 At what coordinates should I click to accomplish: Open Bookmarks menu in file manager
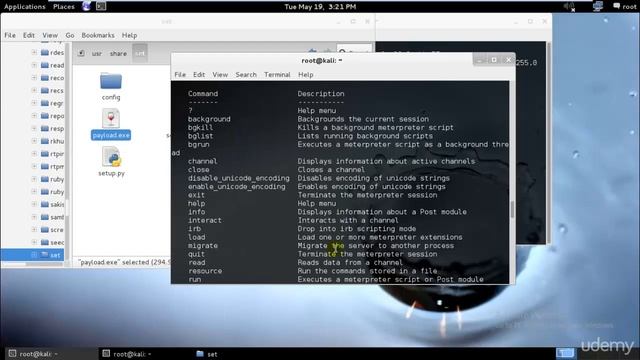point(98,35)
